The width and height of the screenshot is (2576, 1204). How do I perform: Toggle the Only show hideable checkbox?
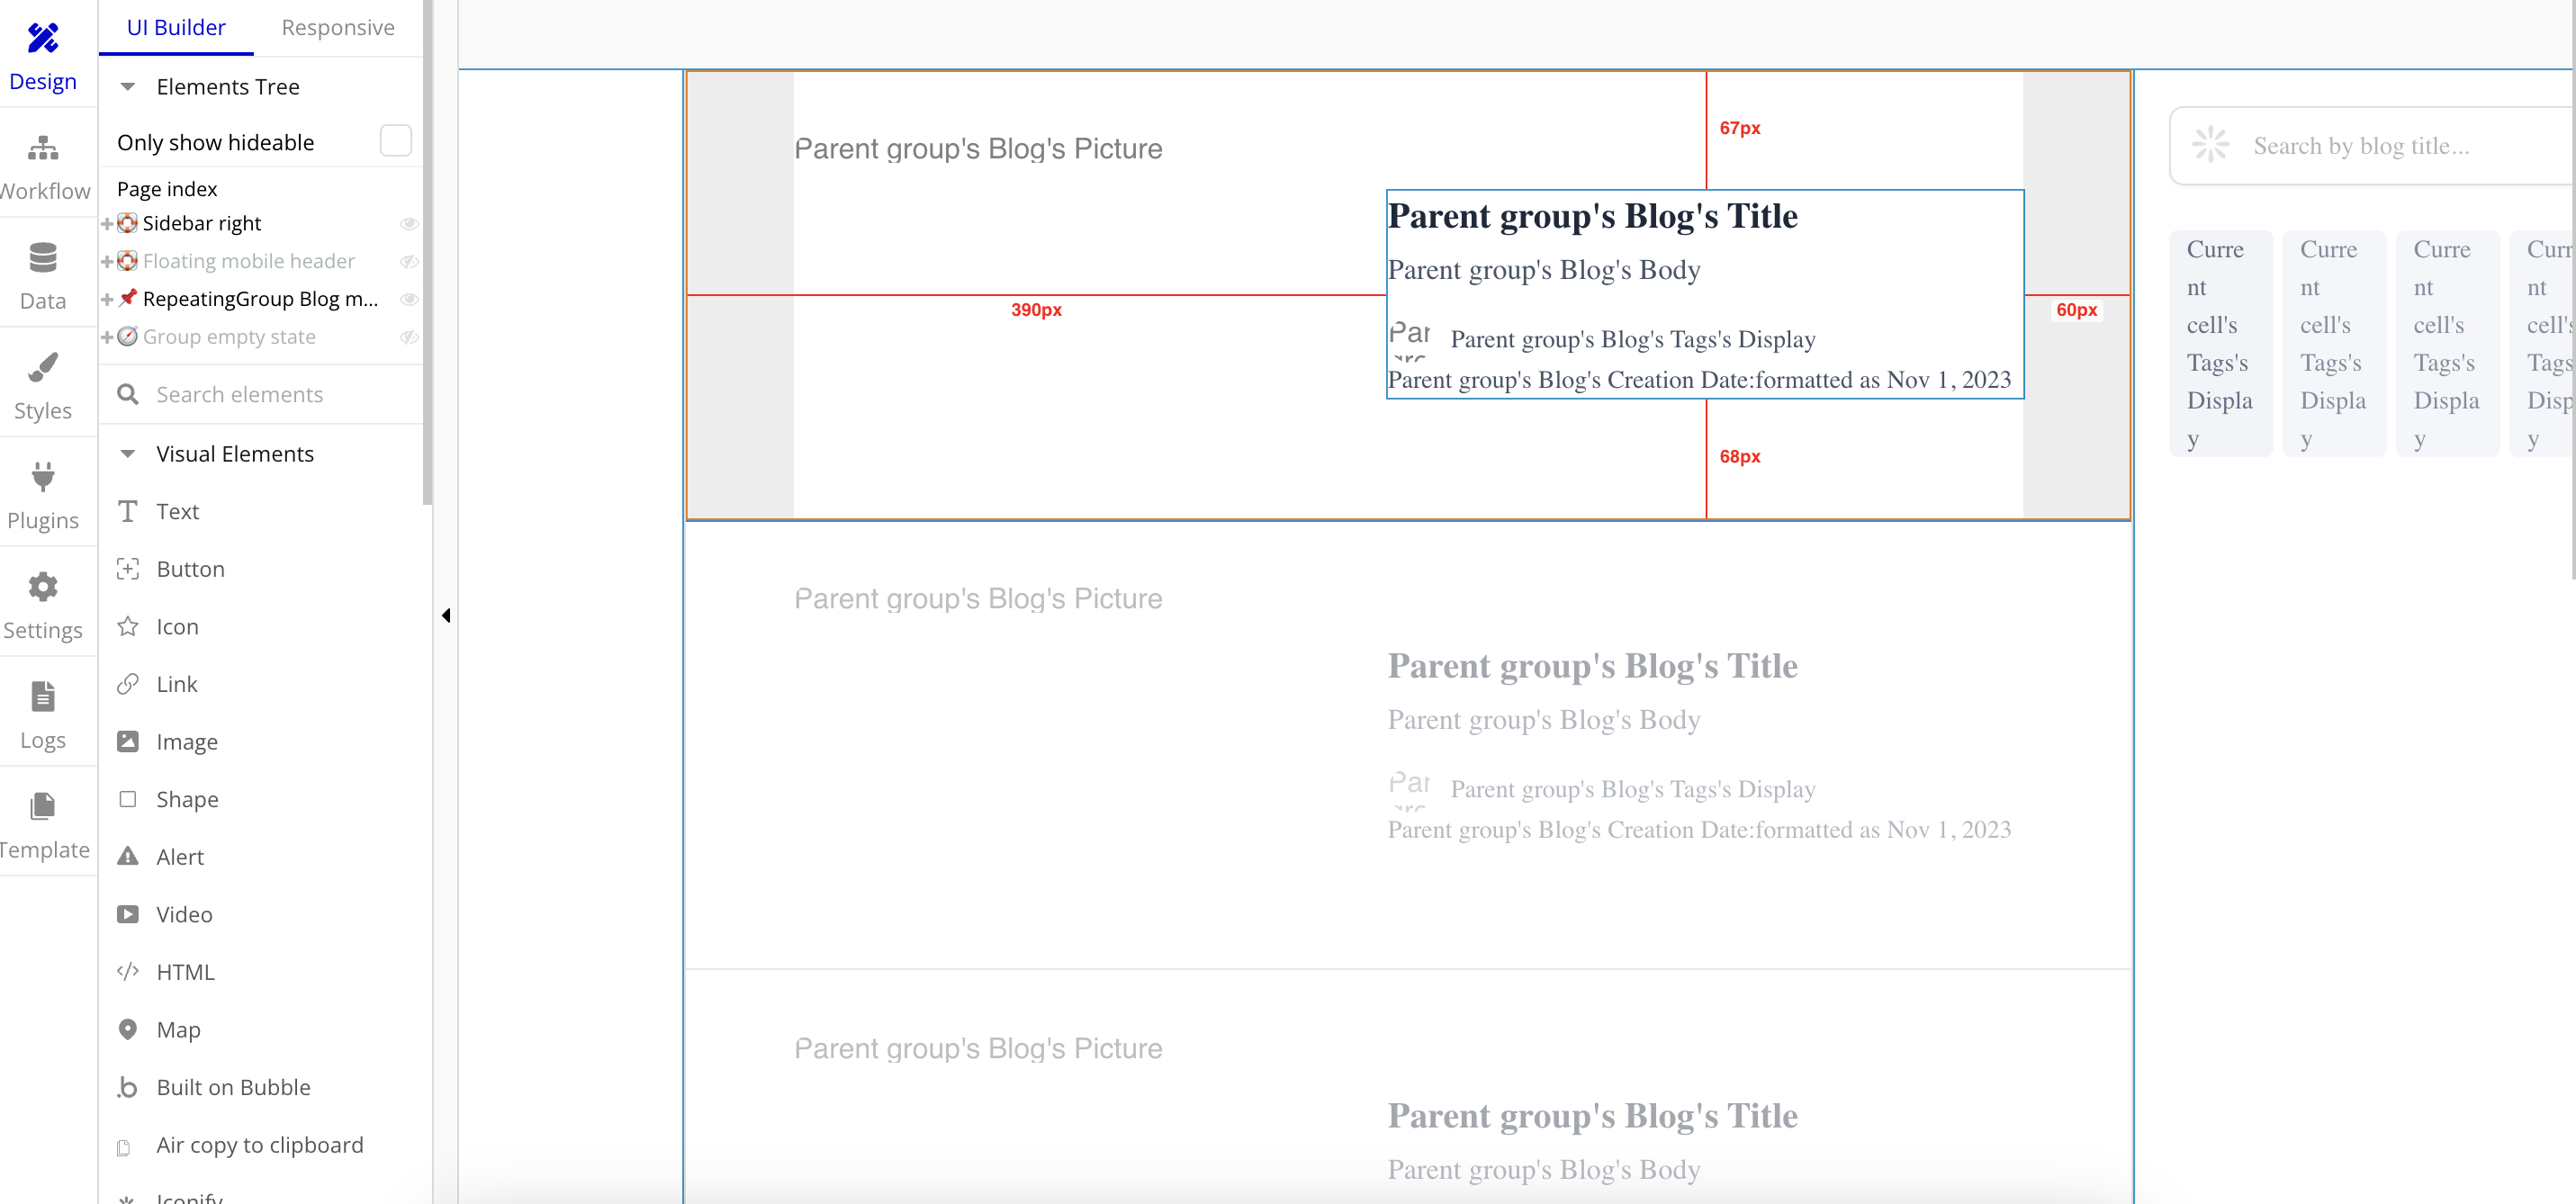[x=396, y=141]
